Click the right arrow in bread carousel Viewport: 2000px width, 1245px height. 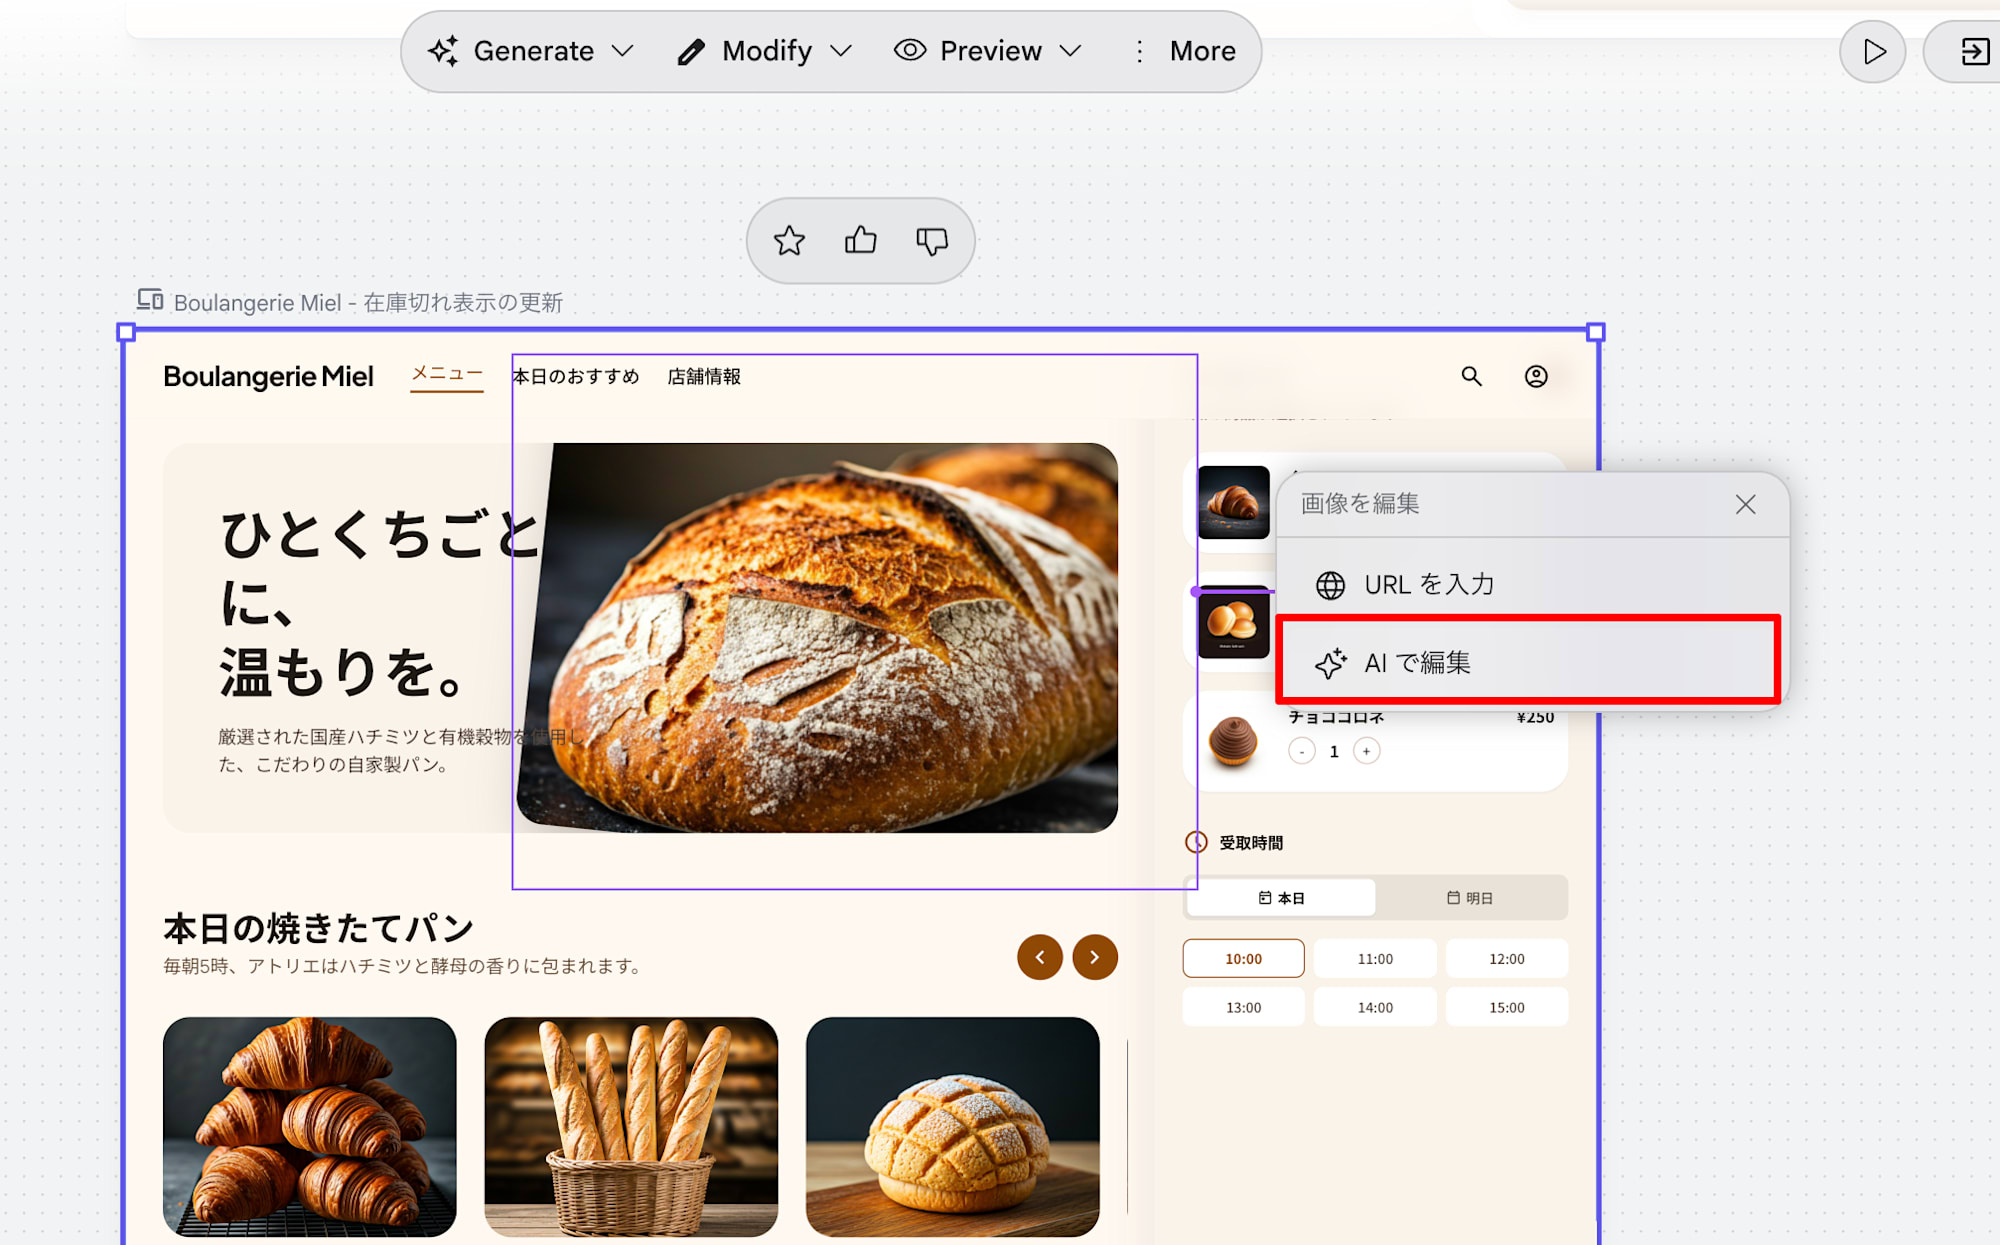1094,957
